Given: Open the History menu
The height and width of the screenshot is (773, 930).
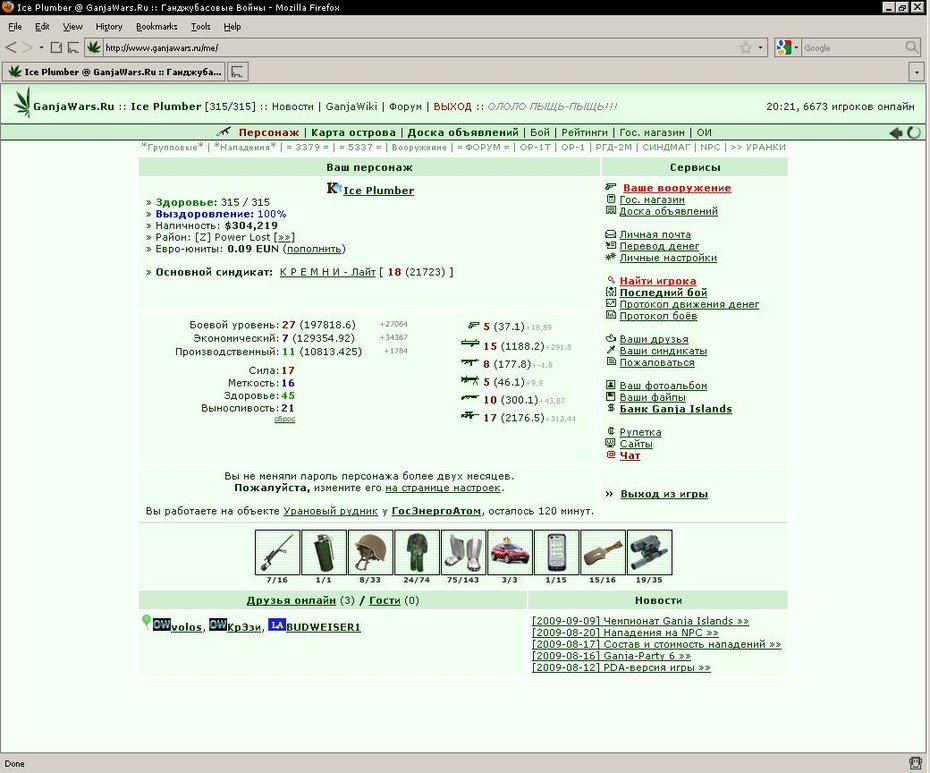Looking at the screenshot, I should (109, 27).
